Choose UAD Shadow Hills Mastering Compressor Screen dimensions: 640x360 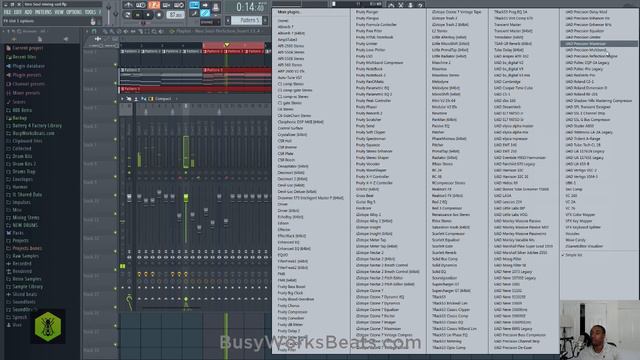tap(599, 100)
